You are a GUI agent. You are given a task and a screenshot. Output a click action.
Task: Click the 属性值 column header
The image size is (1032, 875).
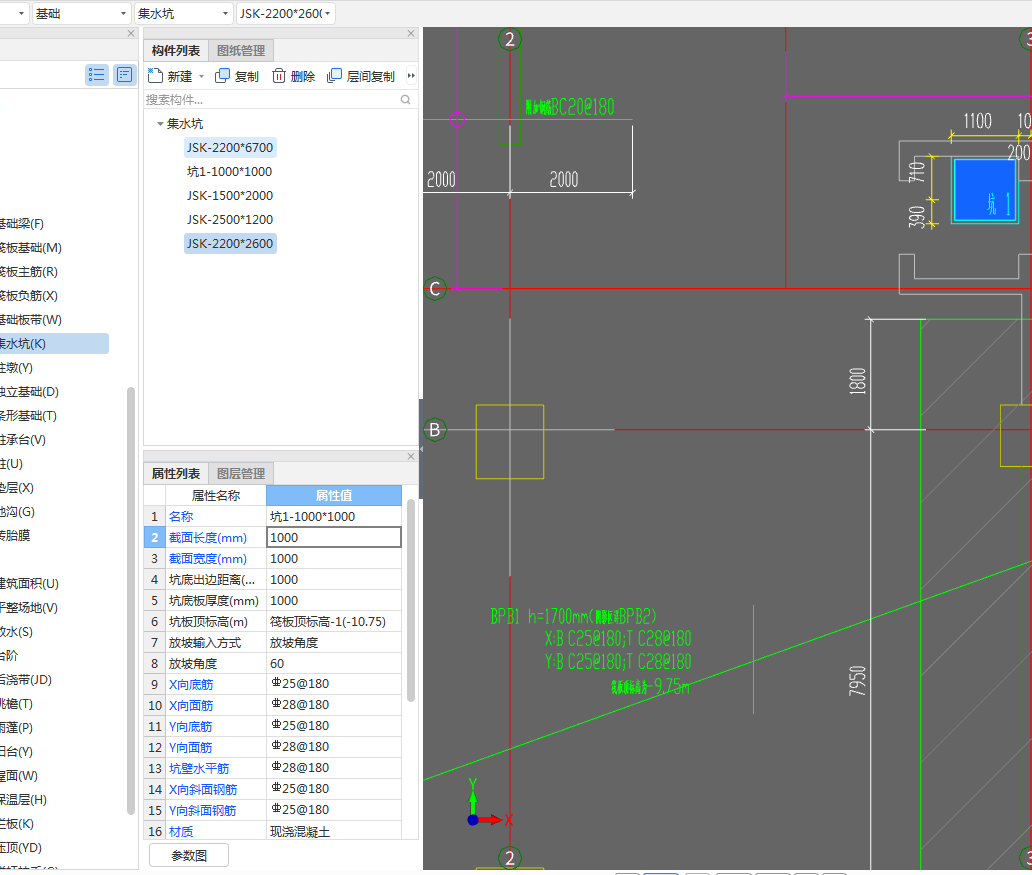click(x=334, y=495)
